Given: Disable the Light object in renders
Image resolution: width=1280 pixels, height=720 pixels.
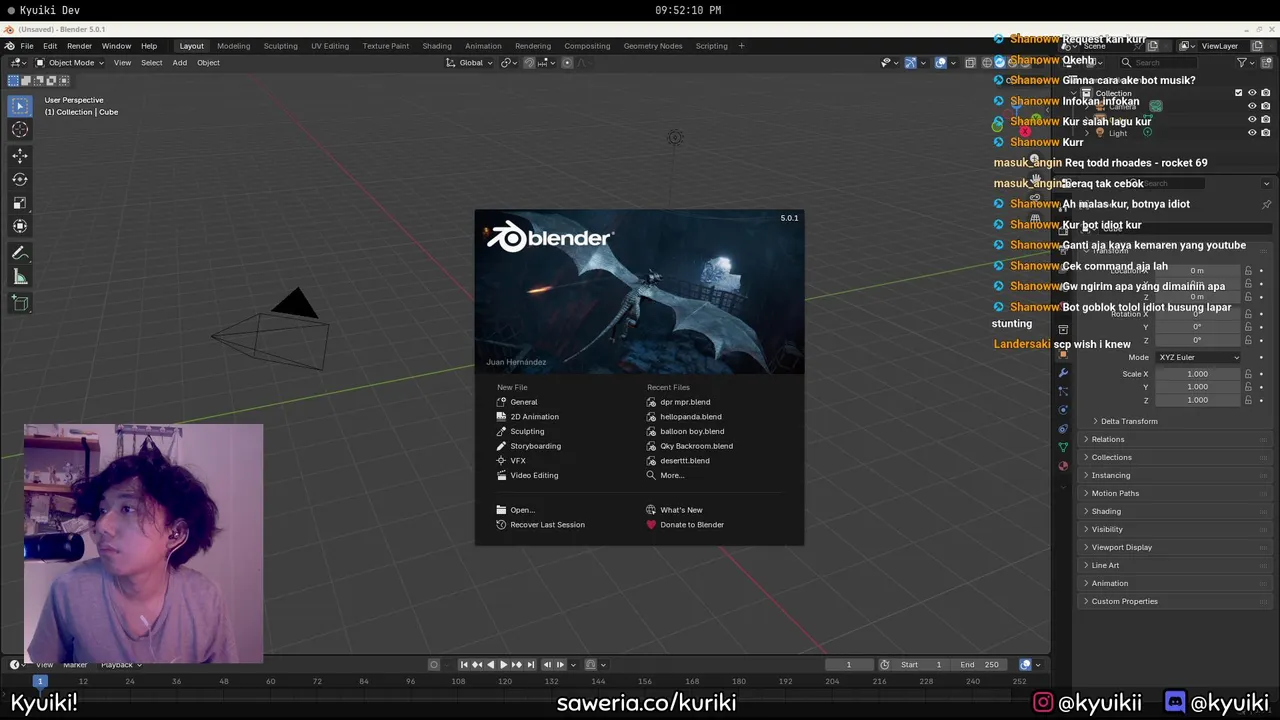Looking at the screenshot, I should point(1265,132).
